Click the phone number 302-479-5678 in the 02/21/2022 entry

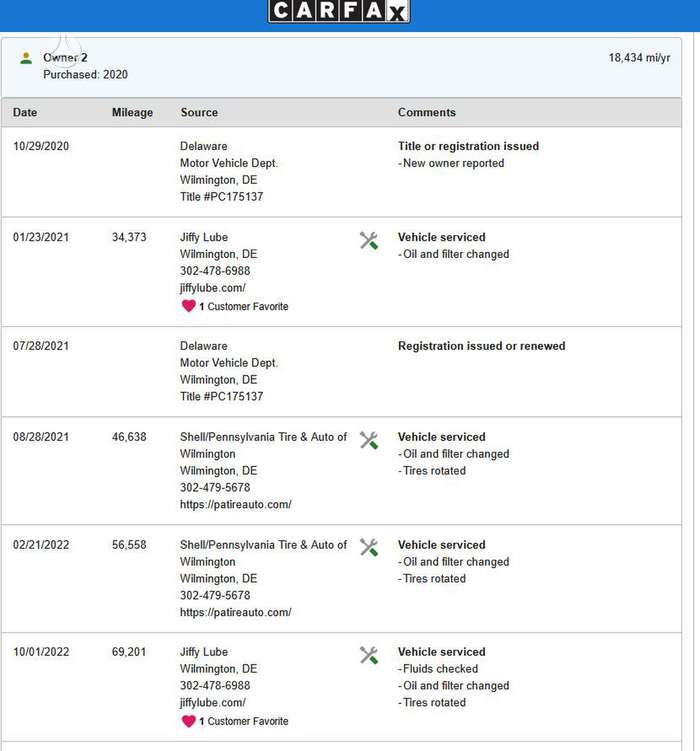(215, 595)
